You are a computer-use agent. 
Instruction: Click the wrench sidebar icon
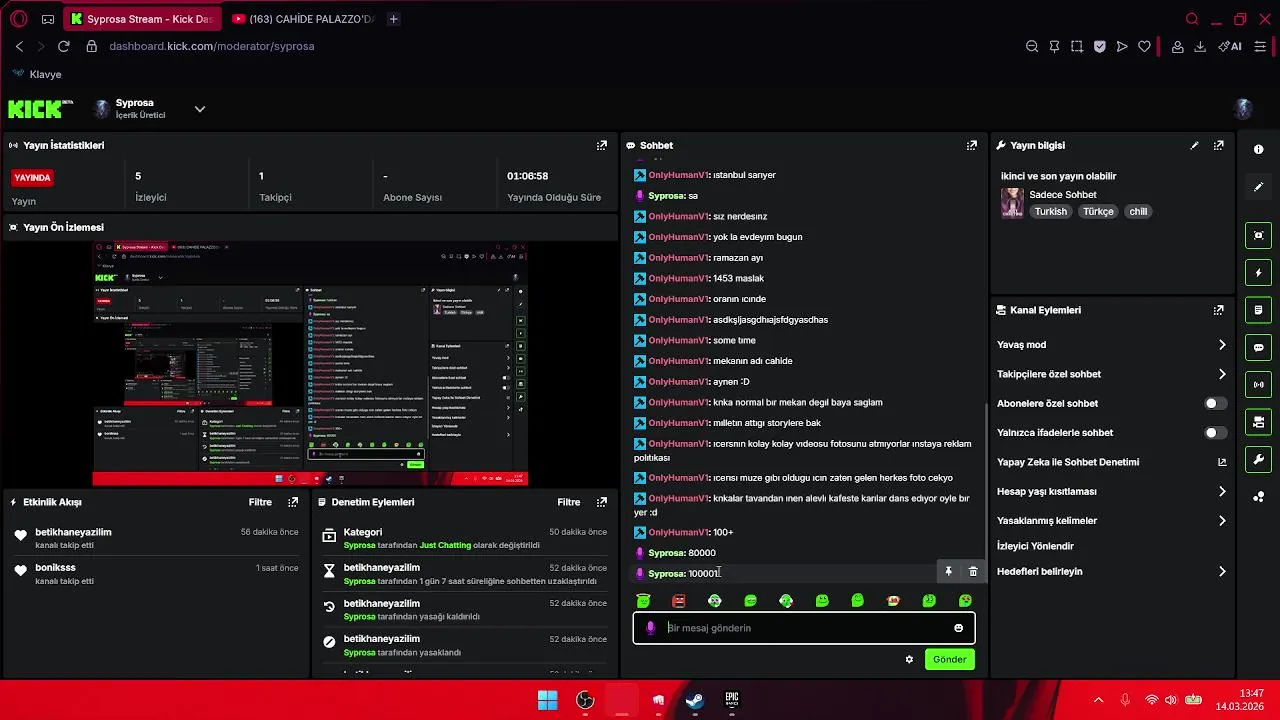pyautogui.click(x=1258, y=460)
